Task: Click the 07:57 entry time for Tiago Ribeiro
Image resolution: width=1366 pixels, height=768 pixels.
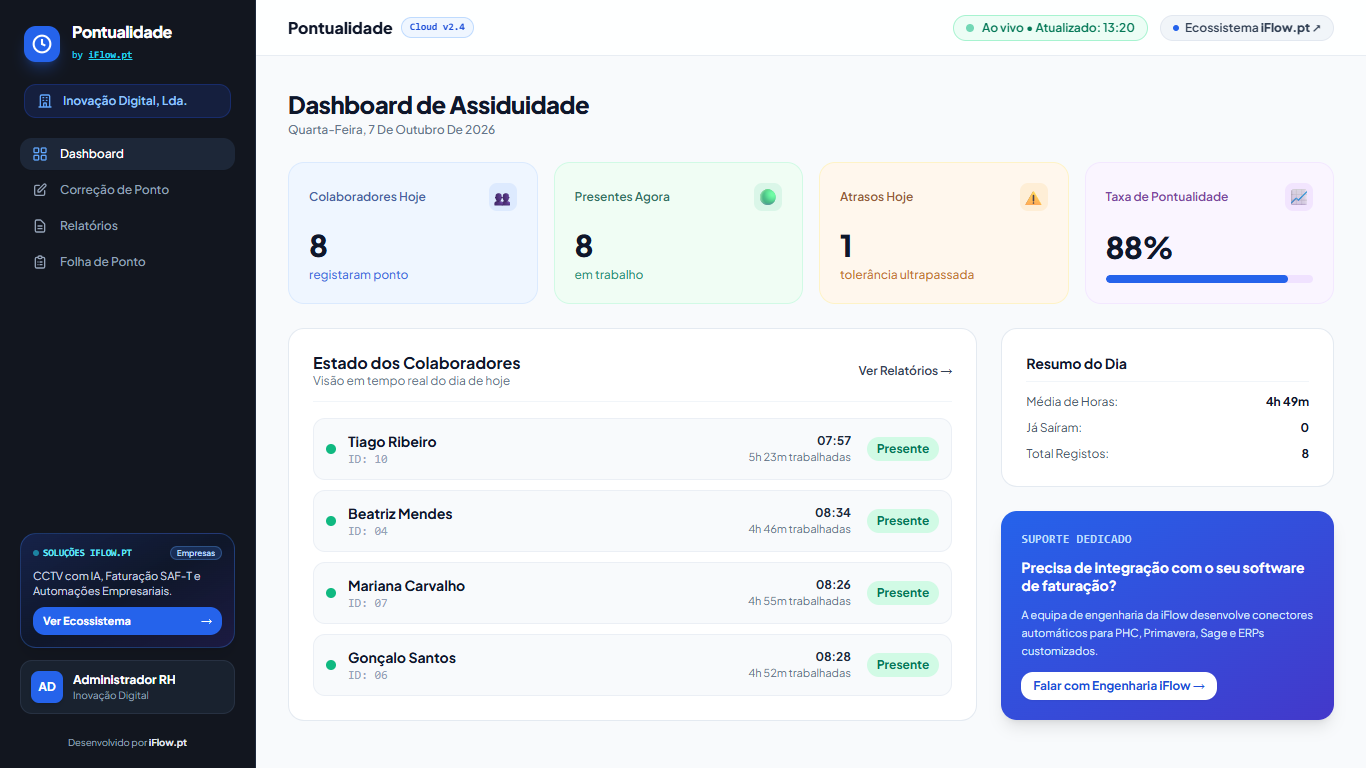Action: [x=834, y=441]
